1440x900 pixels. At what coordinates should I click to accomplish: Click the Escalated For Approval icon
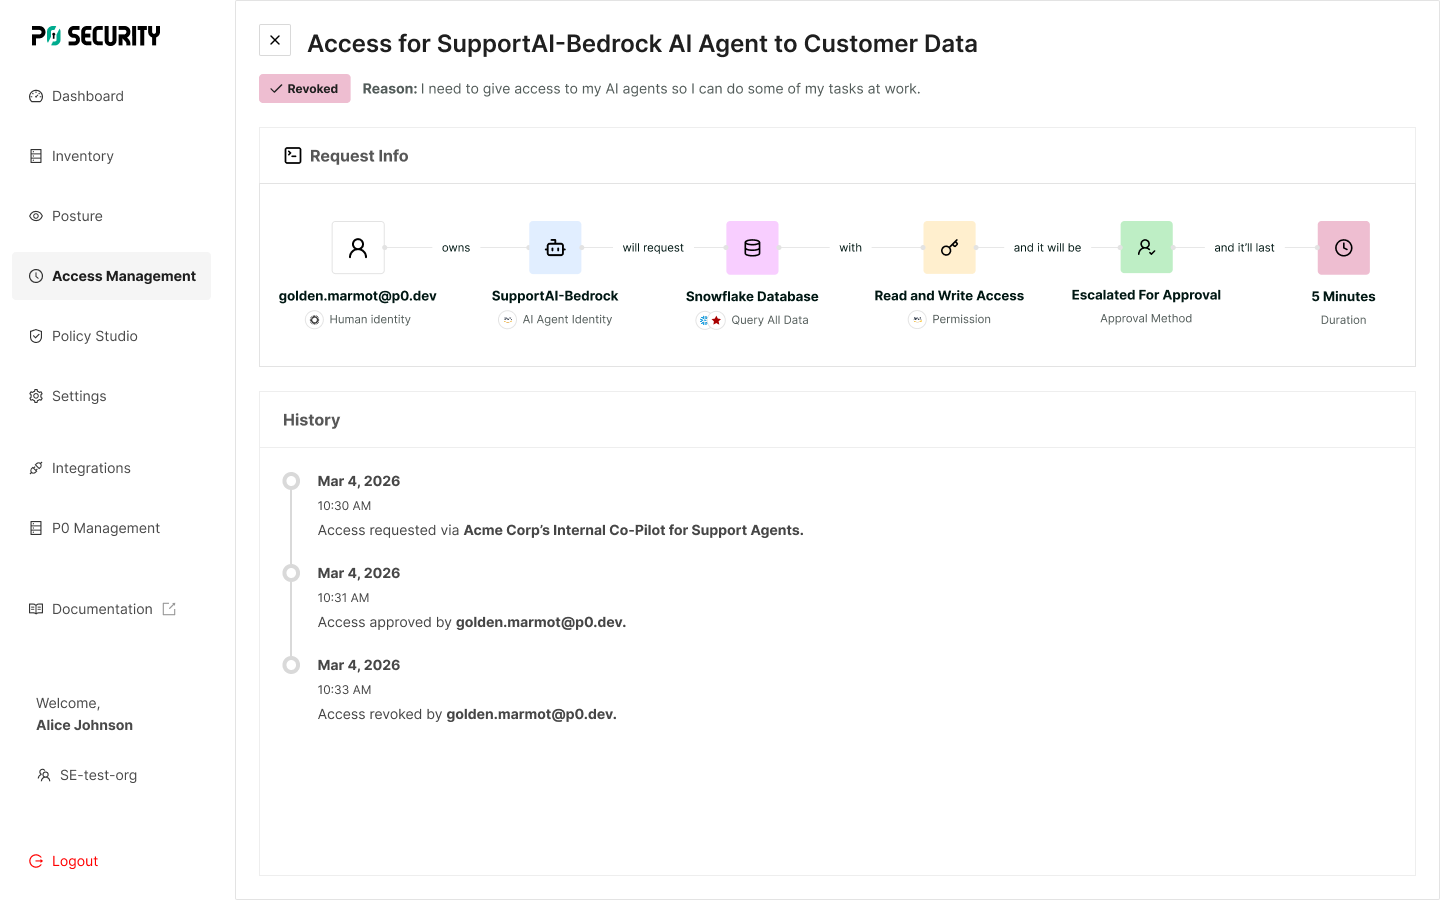click(1146, 247)
